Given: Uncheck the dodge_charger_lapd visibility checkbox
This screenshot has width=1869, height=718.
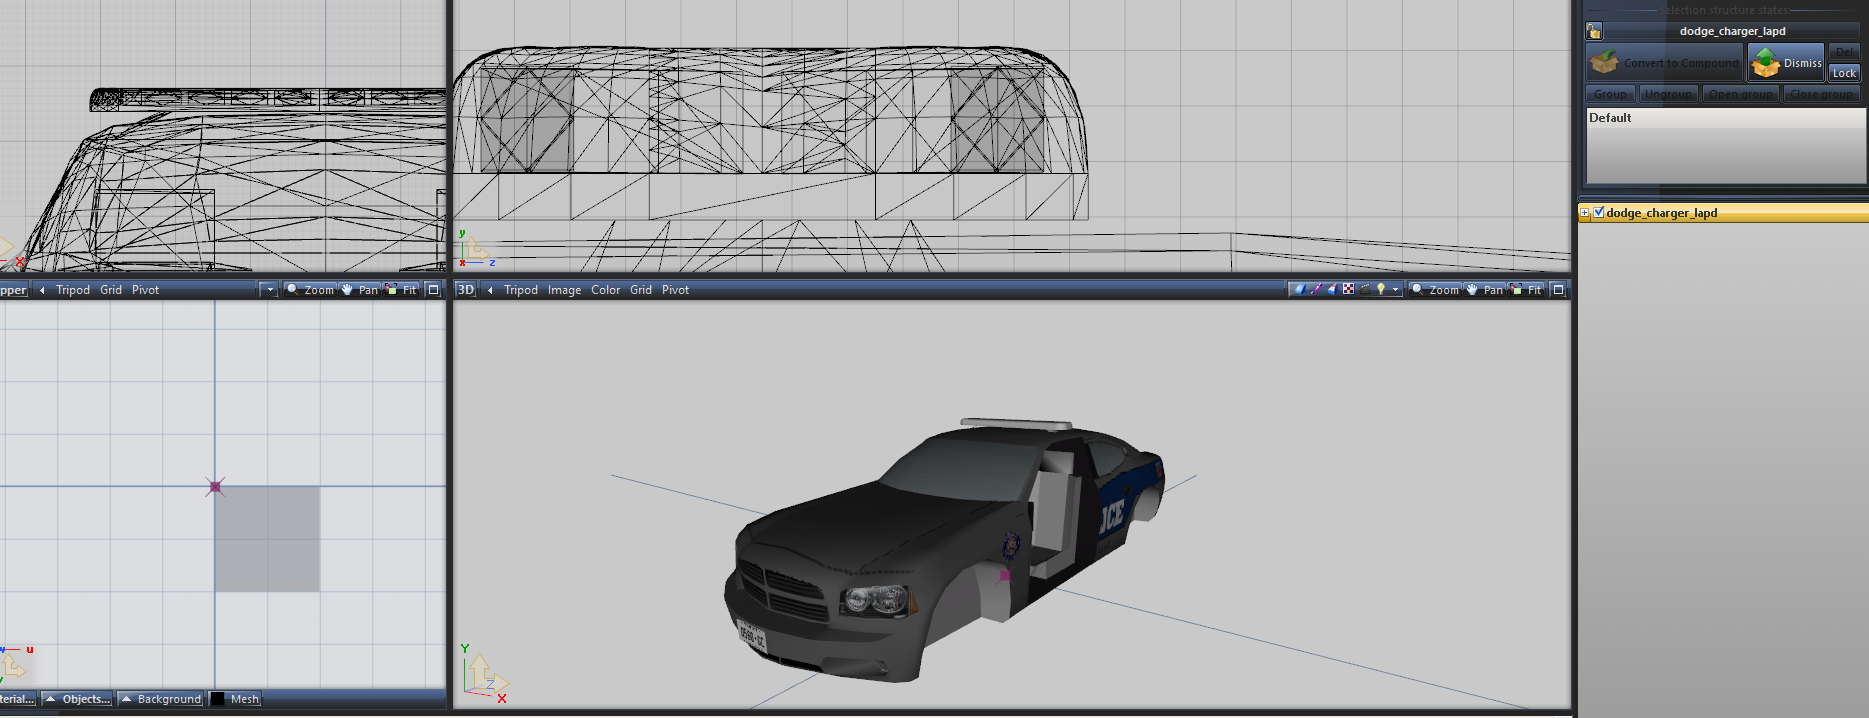Looking at the screenshot, I should pos(1598,212).
